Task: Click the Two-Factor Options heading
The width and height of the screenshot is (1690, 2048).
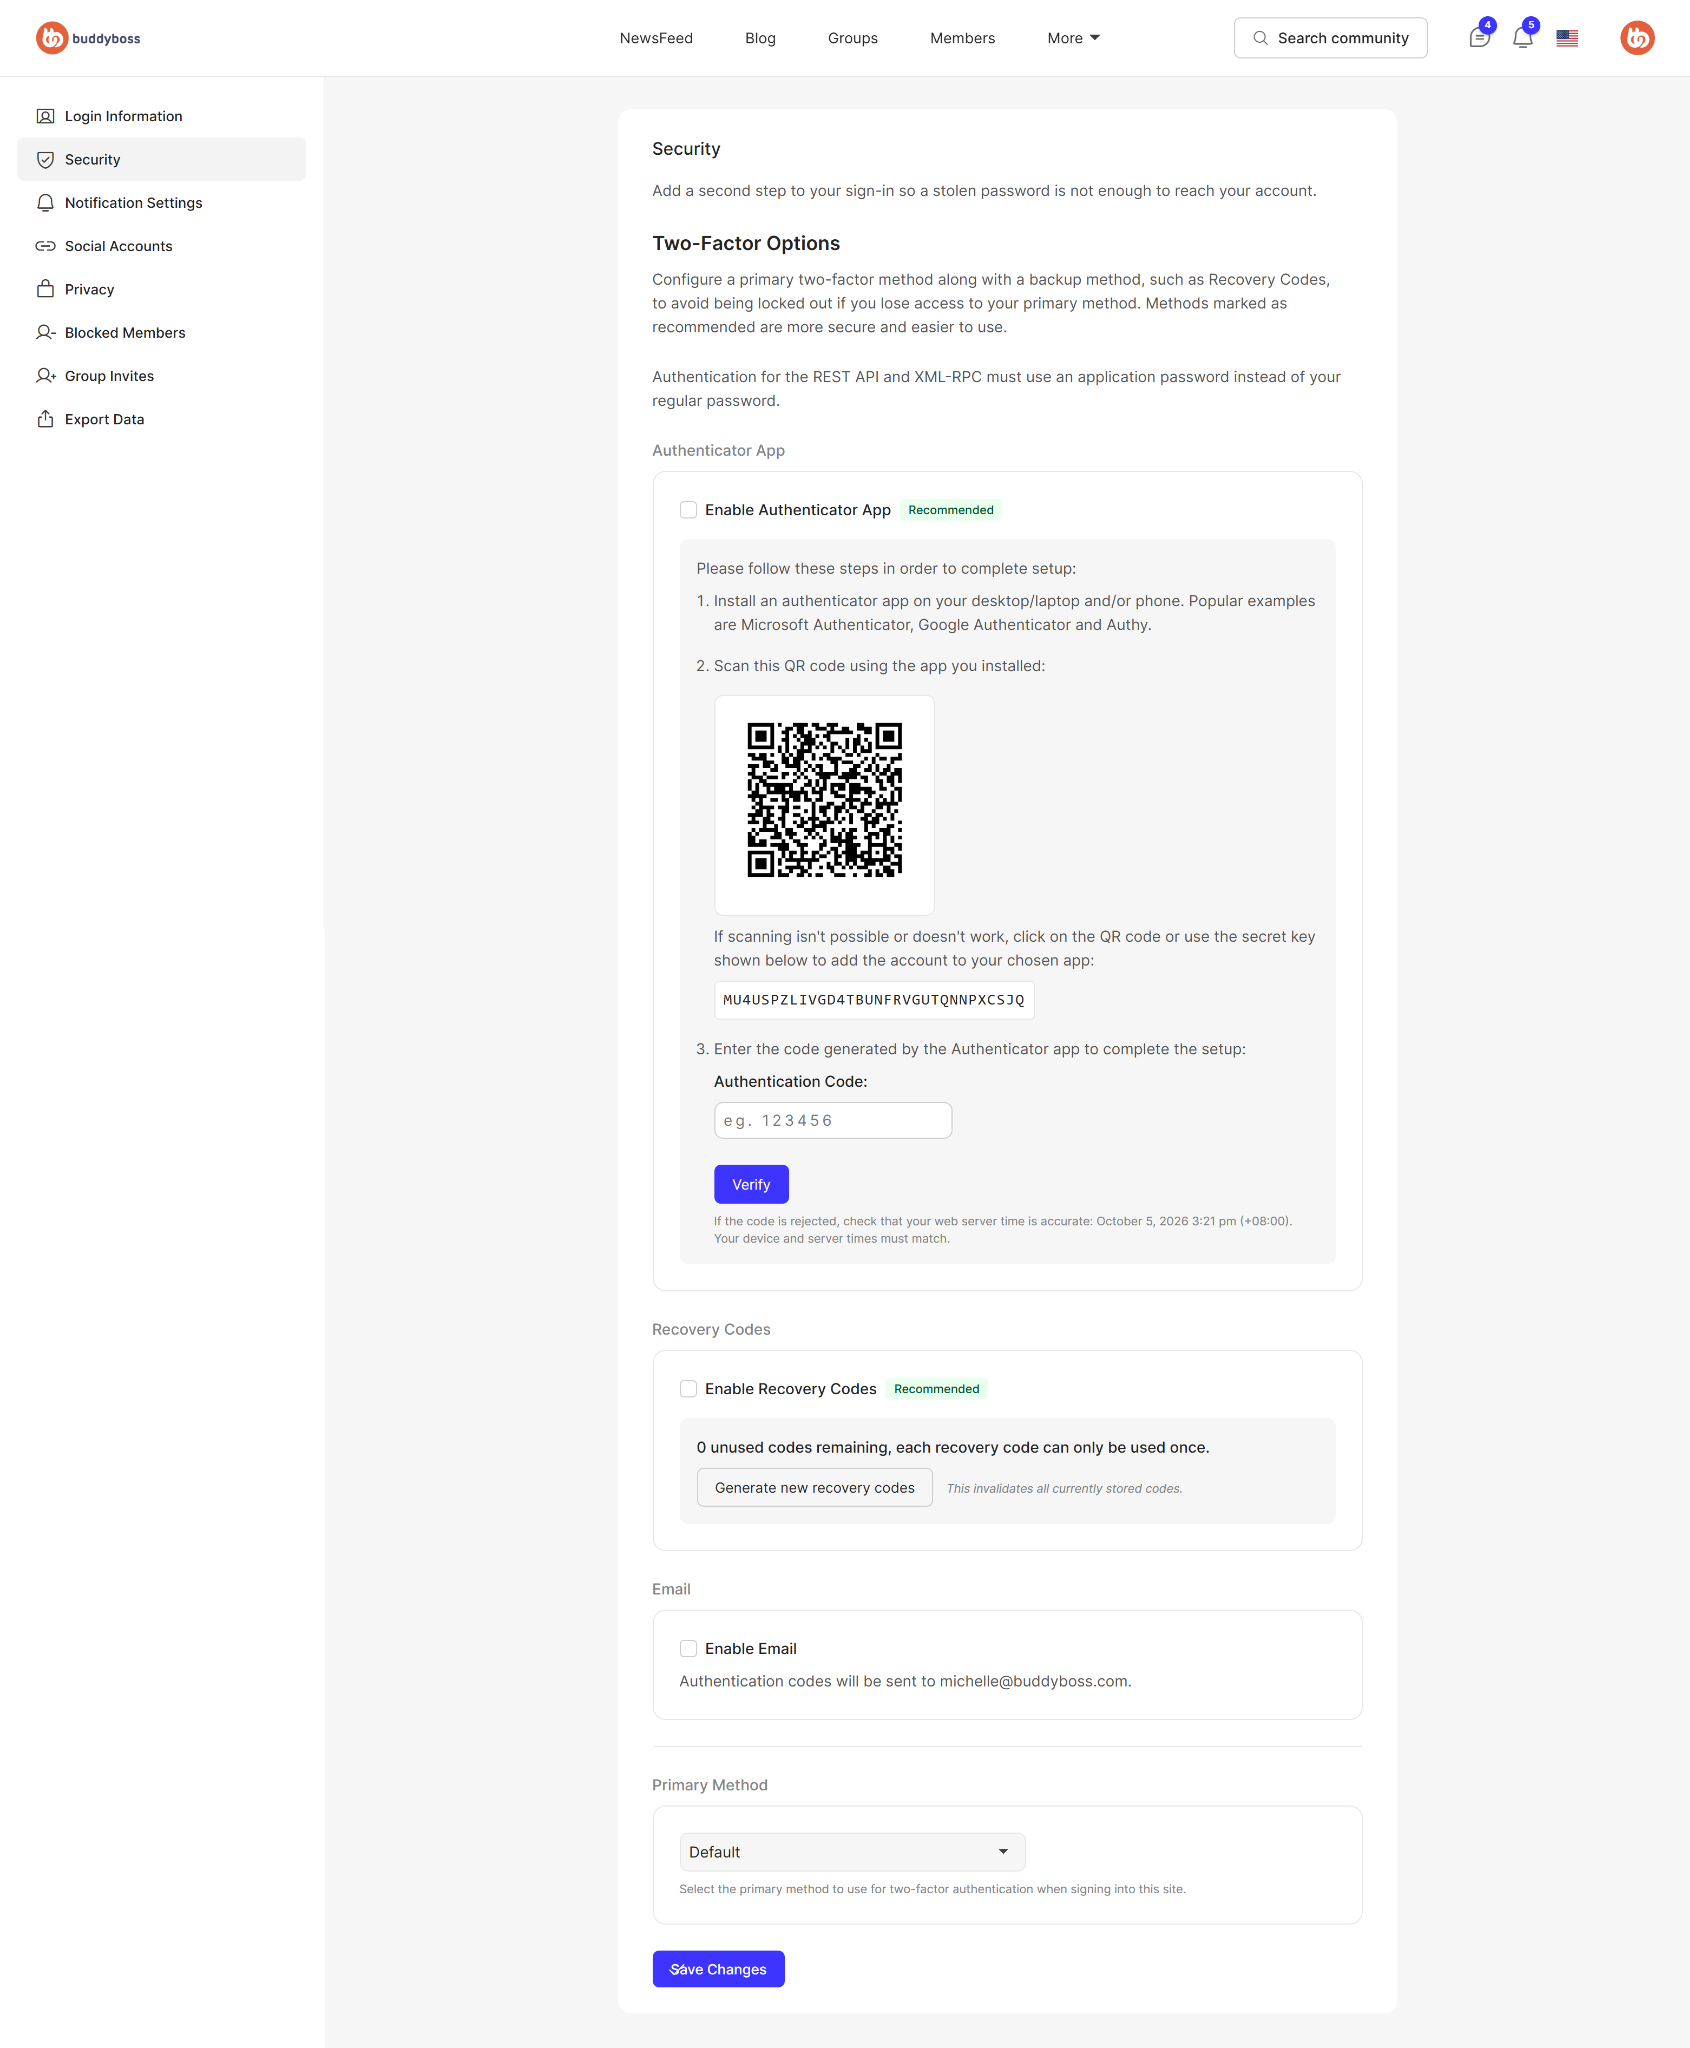Action: coord(746,243)
